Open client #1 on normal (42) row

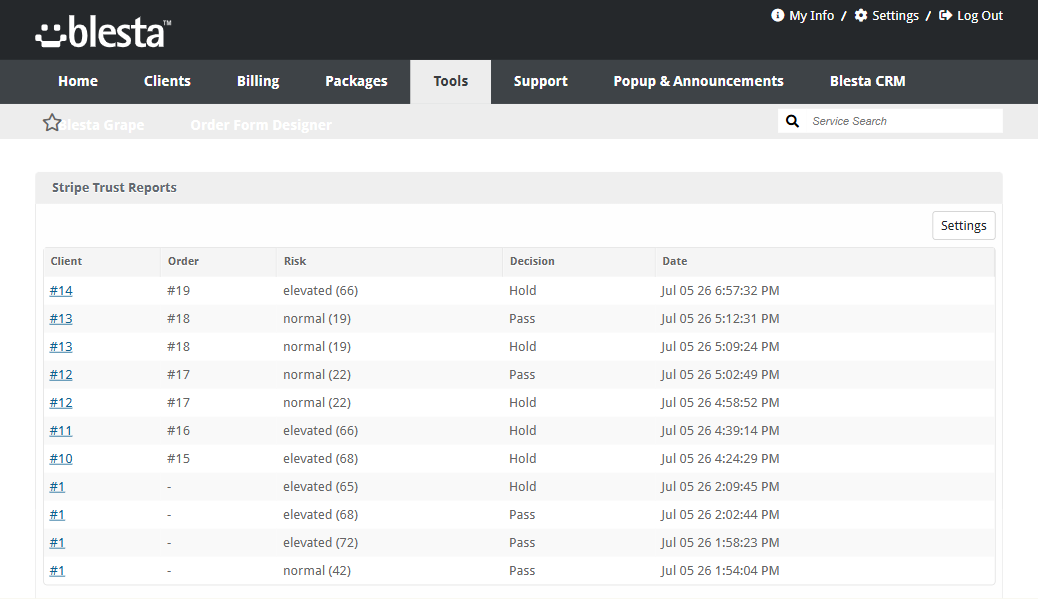tap(57, 571)
